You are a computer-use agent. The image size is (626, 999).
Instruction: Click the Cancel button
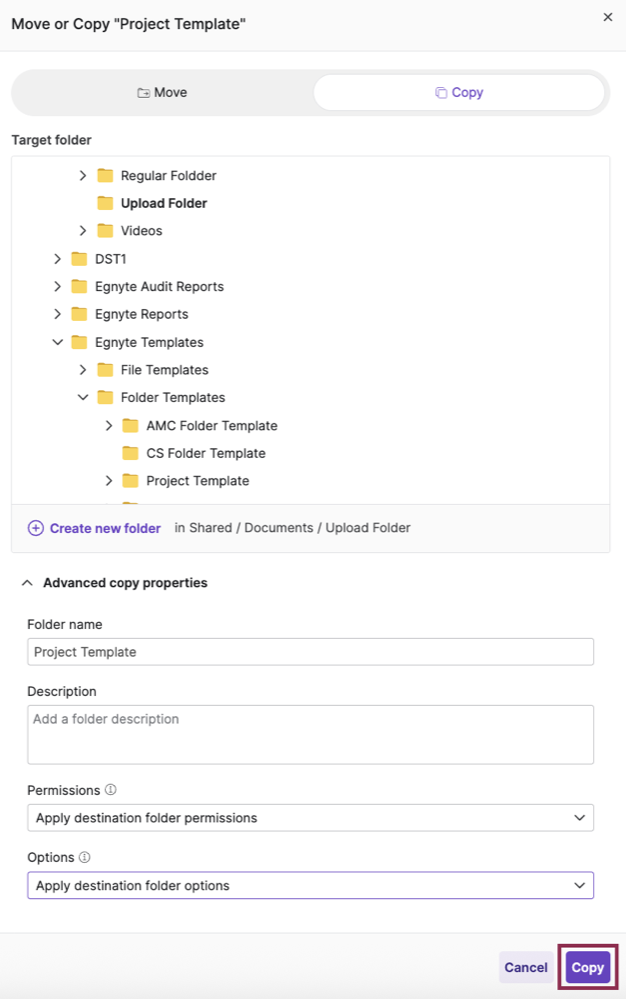pyautogui.click(x=525, y=967)
